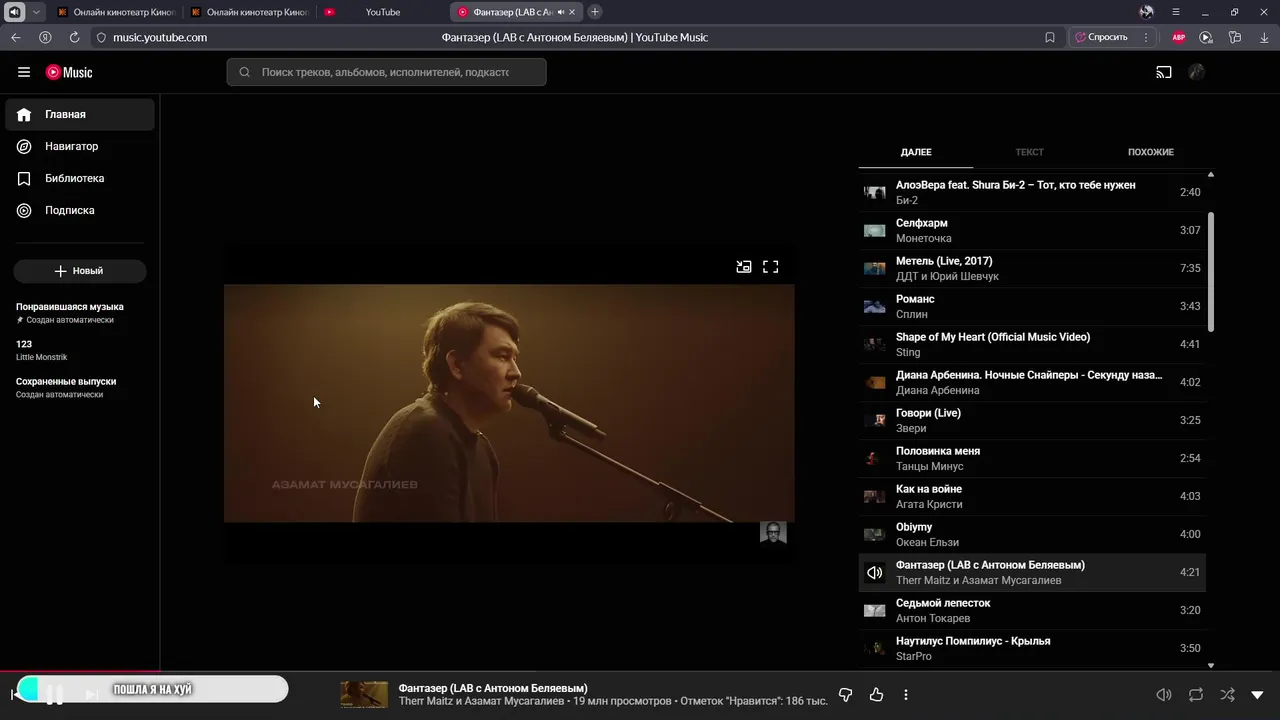The image size is (1280, 720).
Task: Mute the tab via the speaker button
Action: [x=14, y=12]
